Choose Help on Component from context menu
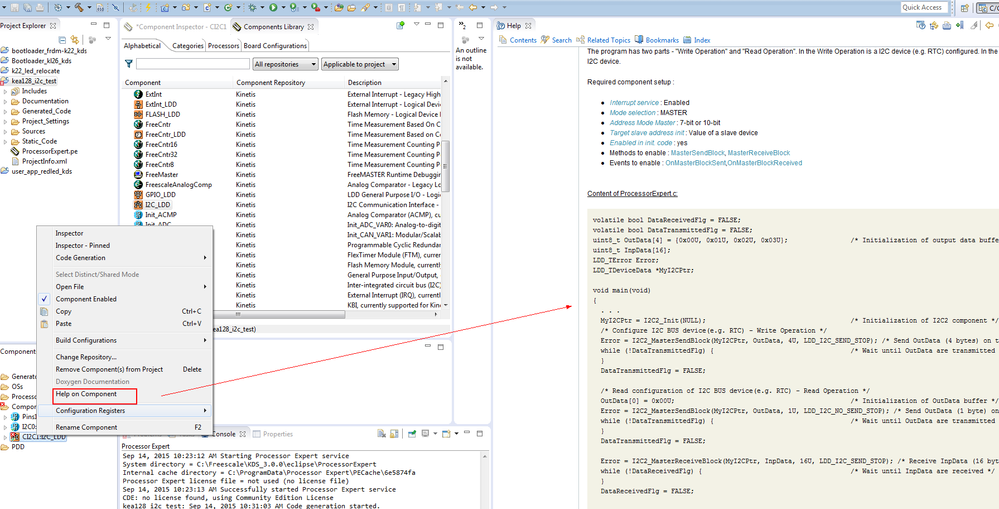The width and height of the screenshot is (999, 509). [86, 394]
